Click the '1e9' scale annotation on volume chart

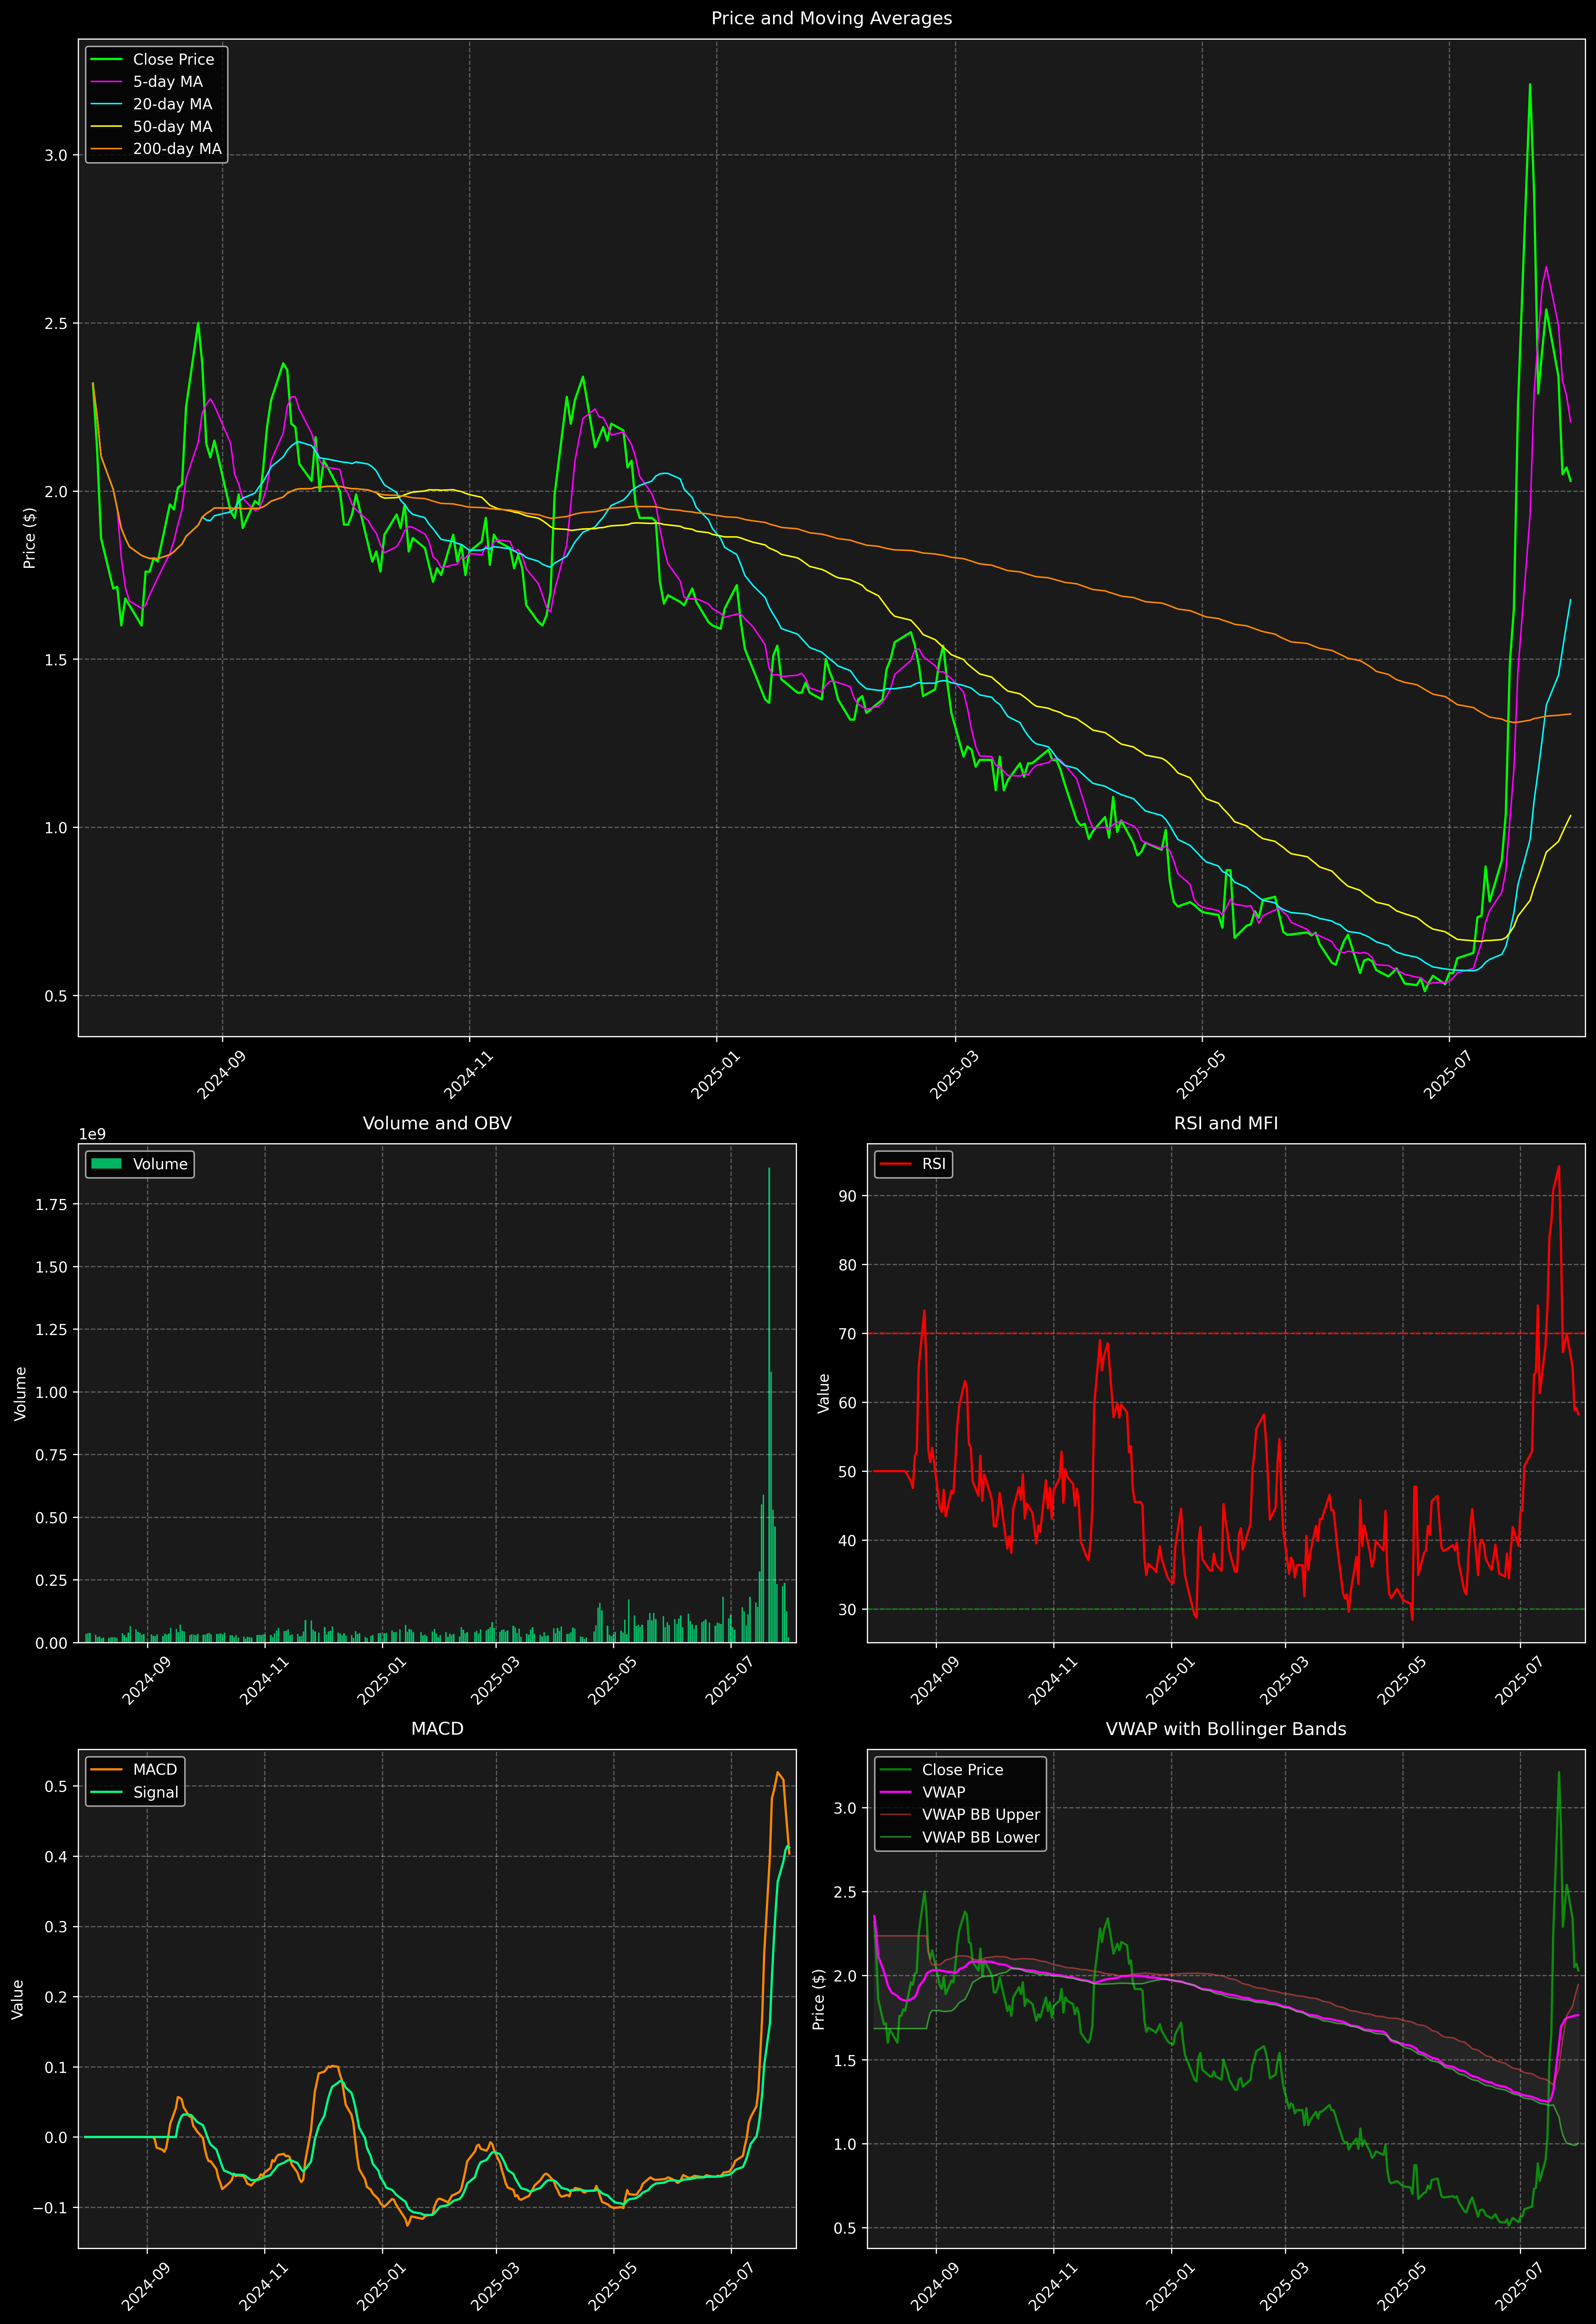click(92, 1134)
